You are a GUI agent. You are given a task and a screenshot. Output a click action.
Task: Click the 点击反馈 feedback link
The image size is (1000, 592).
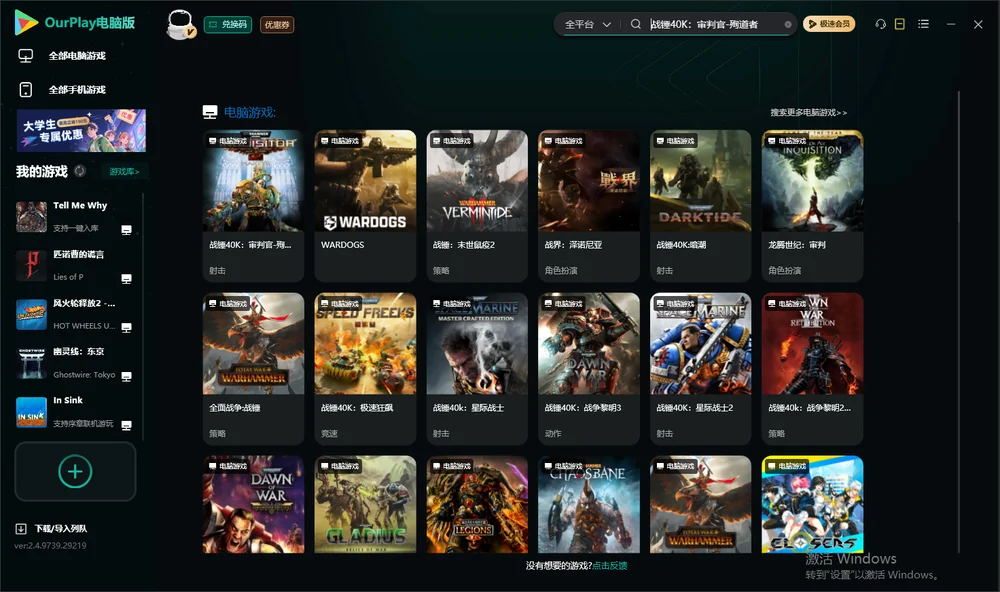[x=610, y=566]
